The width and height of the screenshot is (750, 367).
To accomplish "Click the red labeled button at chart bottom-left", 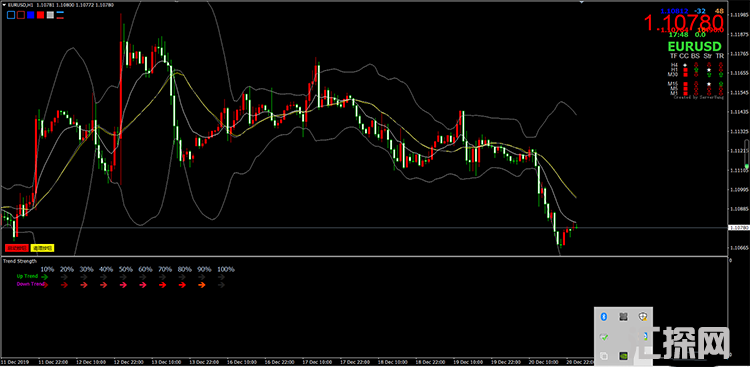I will click(x=17, y=248).
